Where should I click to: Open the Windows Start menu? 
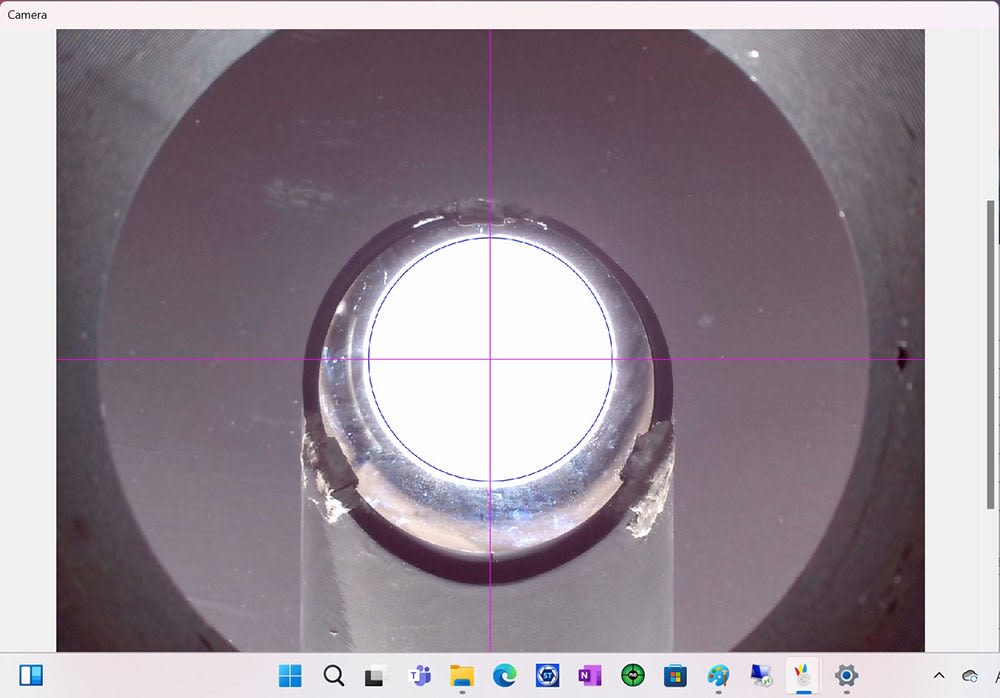pyautogui.click(x=290, y=675)
